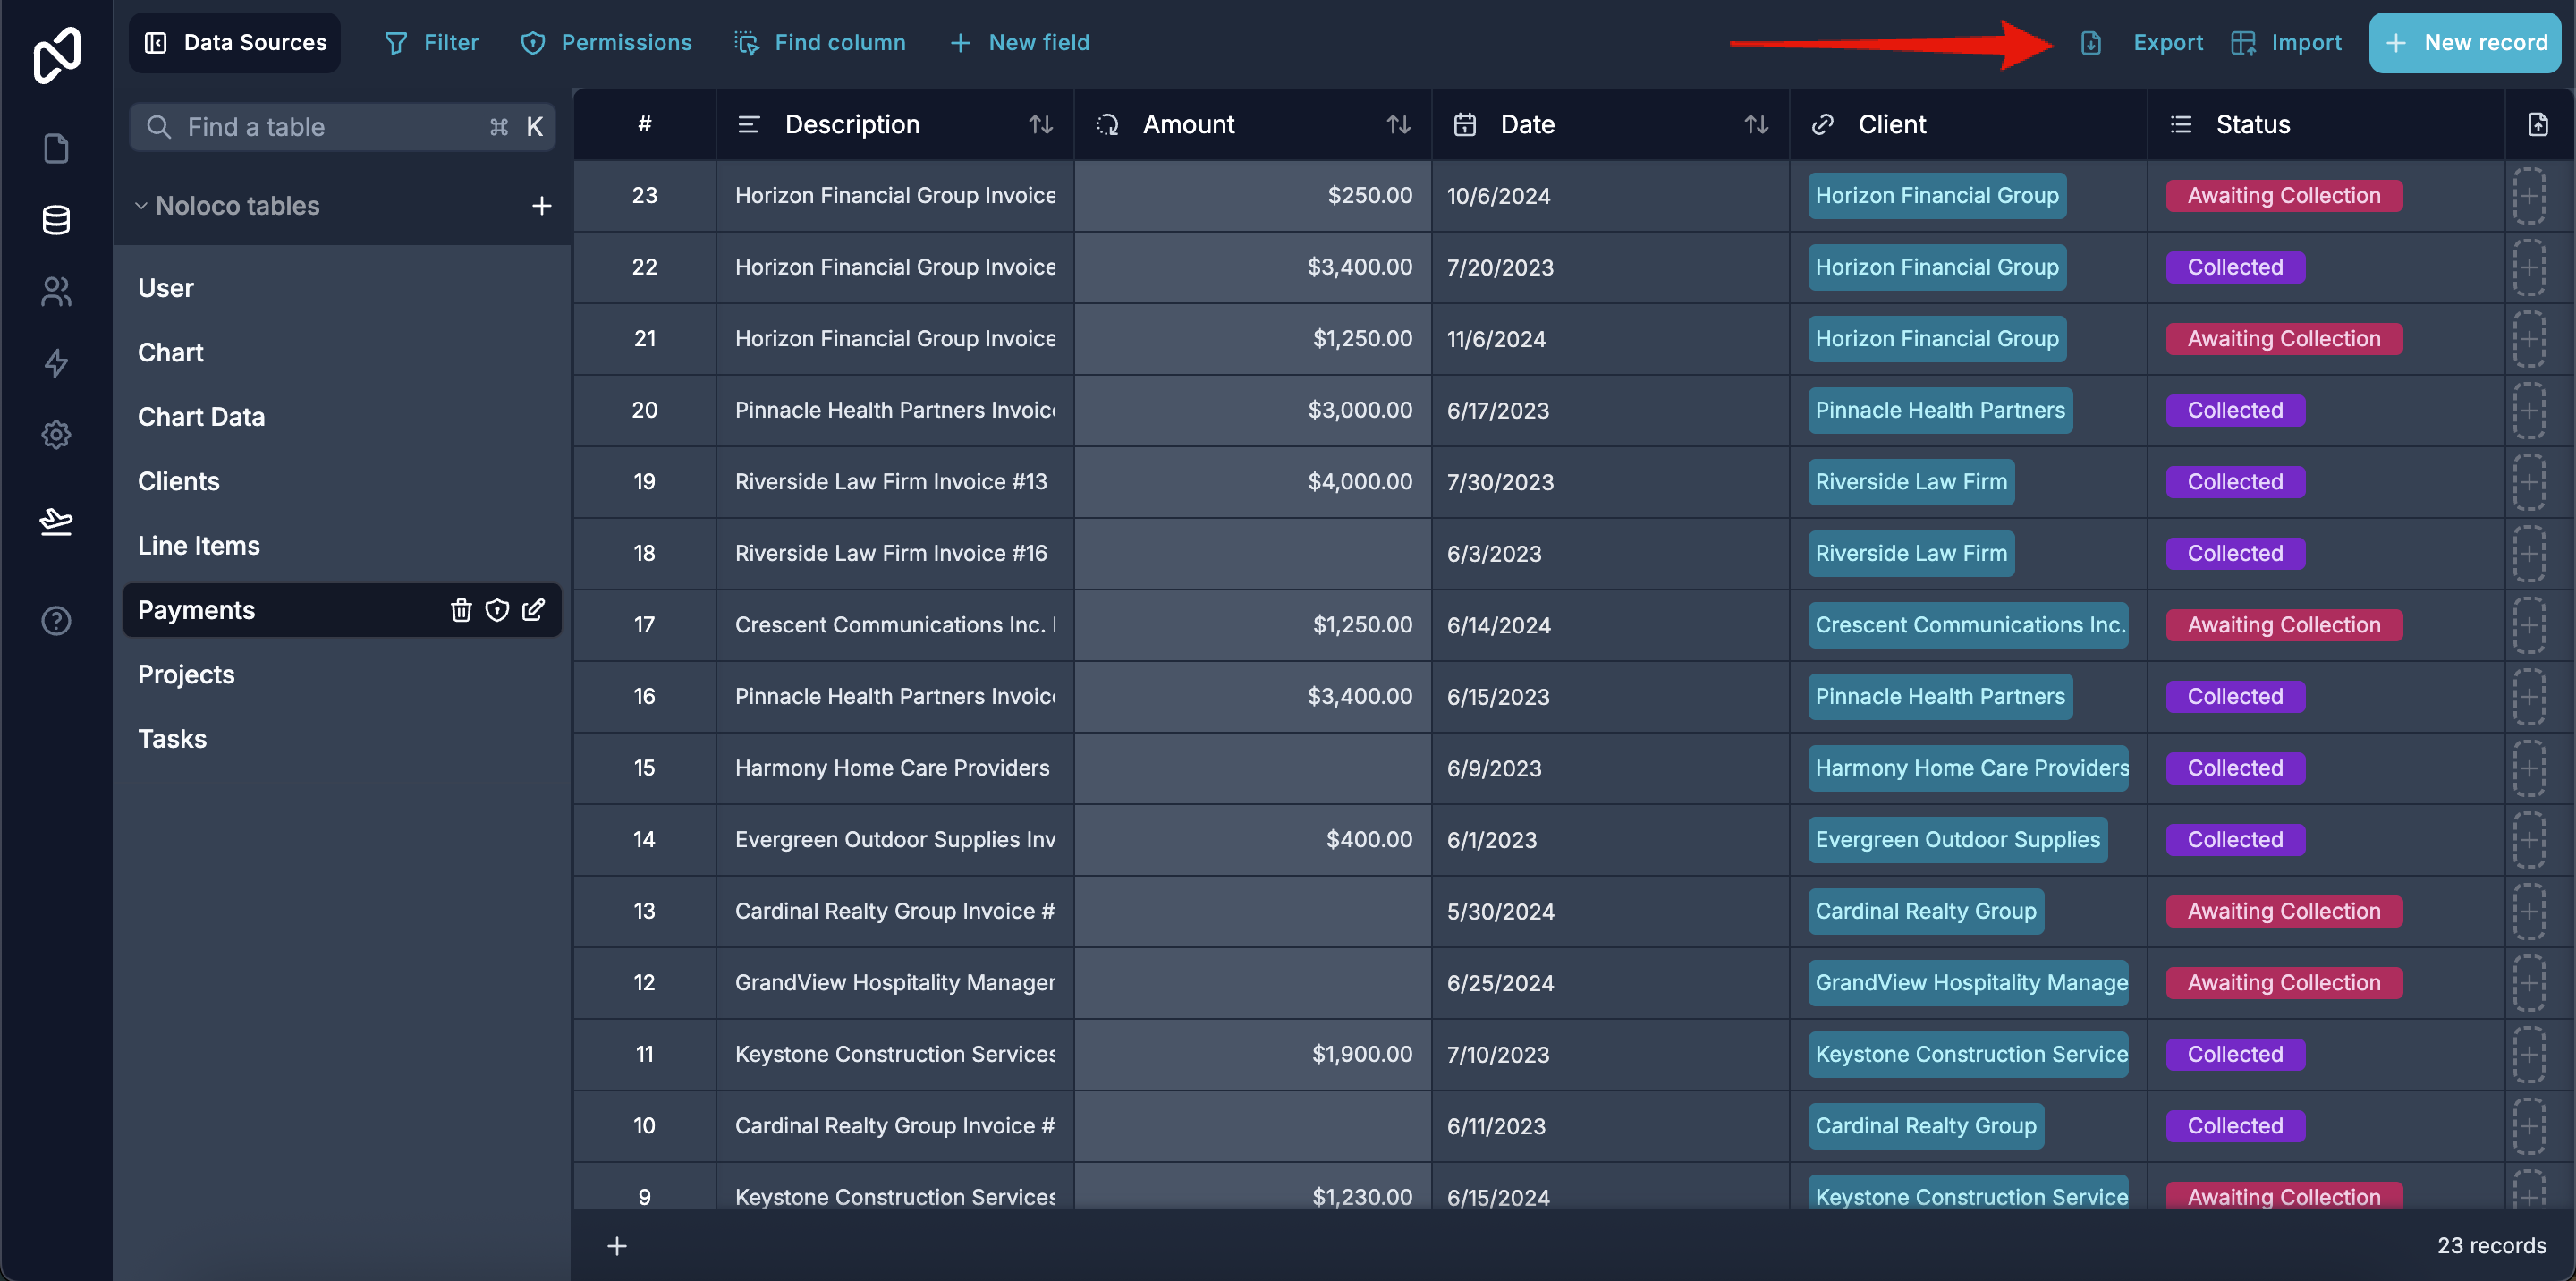Click the Noloco logo

pos(56,54)
